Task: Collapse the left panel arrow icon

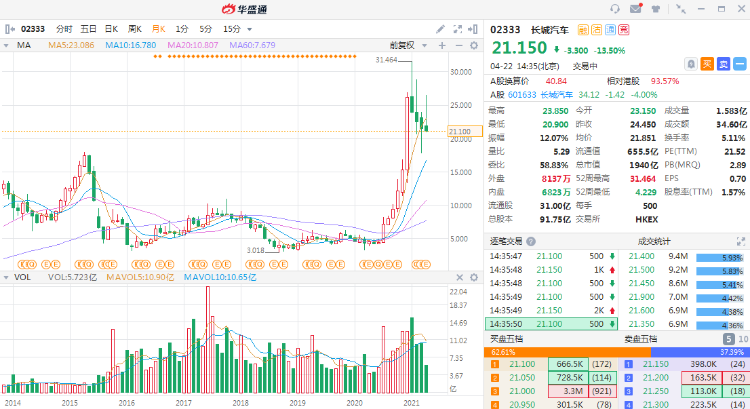Action: pos(10,29)
